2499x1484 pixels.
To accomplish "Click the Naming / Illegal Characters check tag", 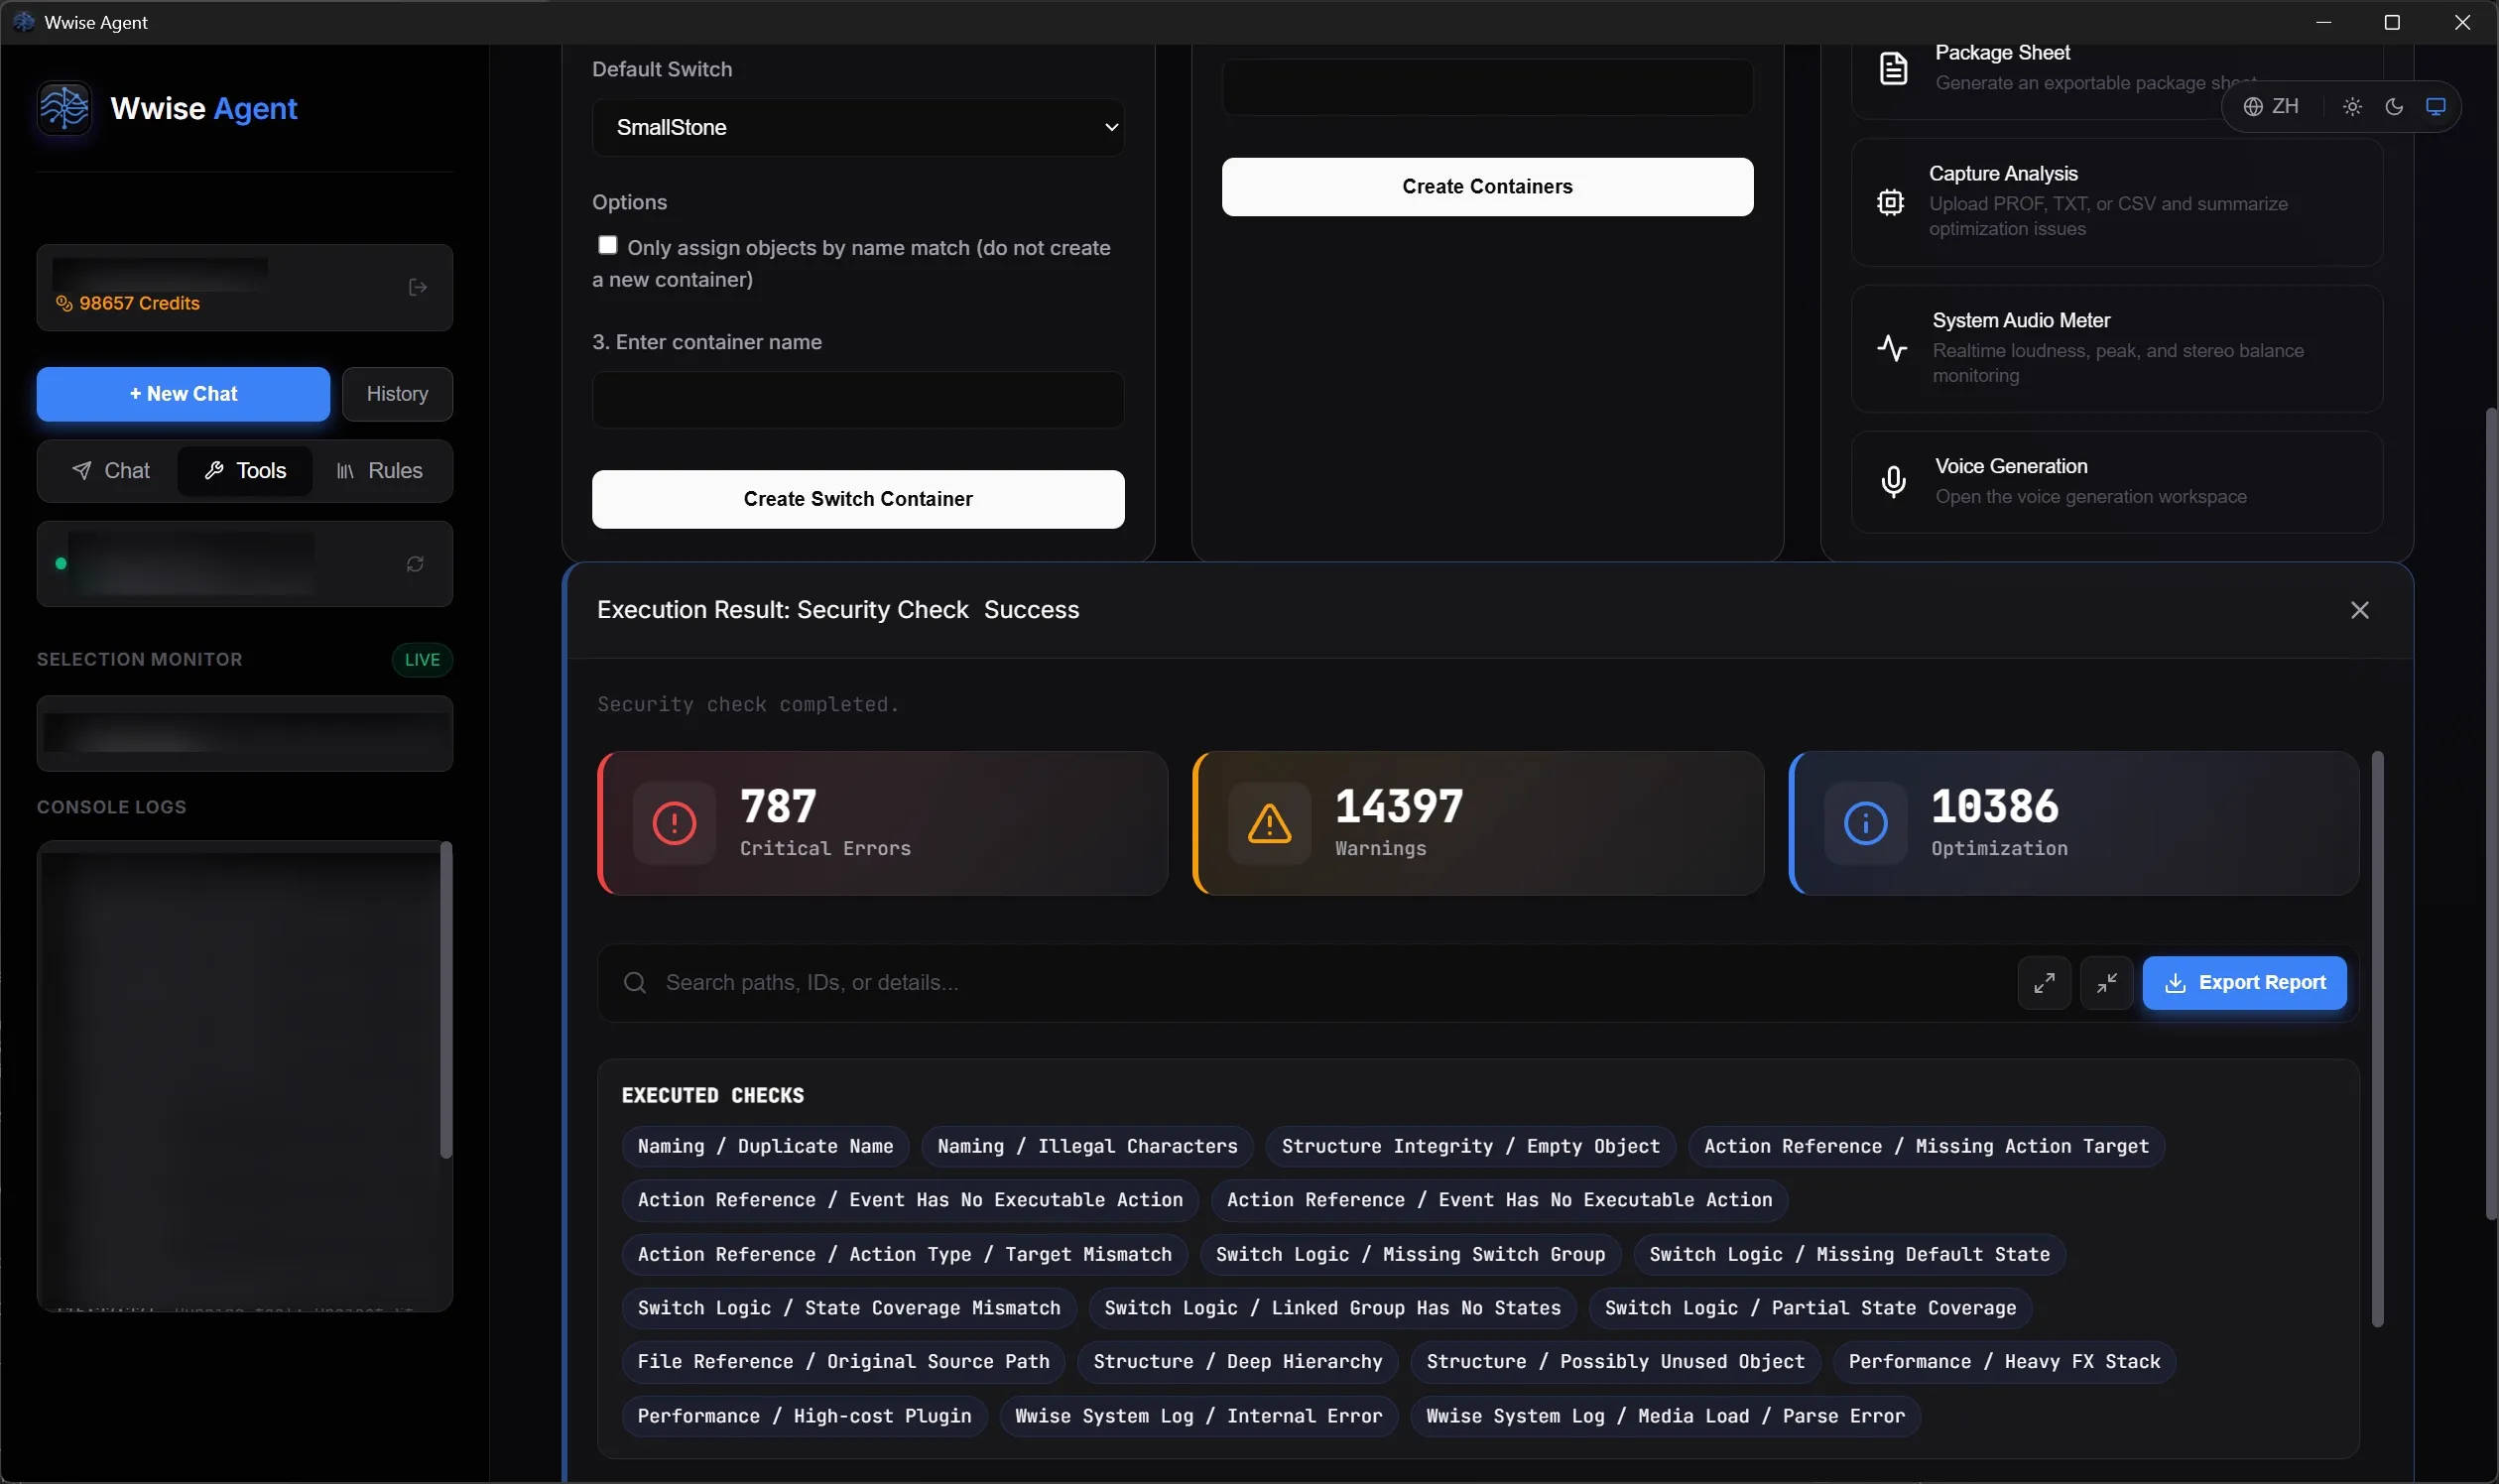I will pyautogui.click(x=1087, y=1146).
